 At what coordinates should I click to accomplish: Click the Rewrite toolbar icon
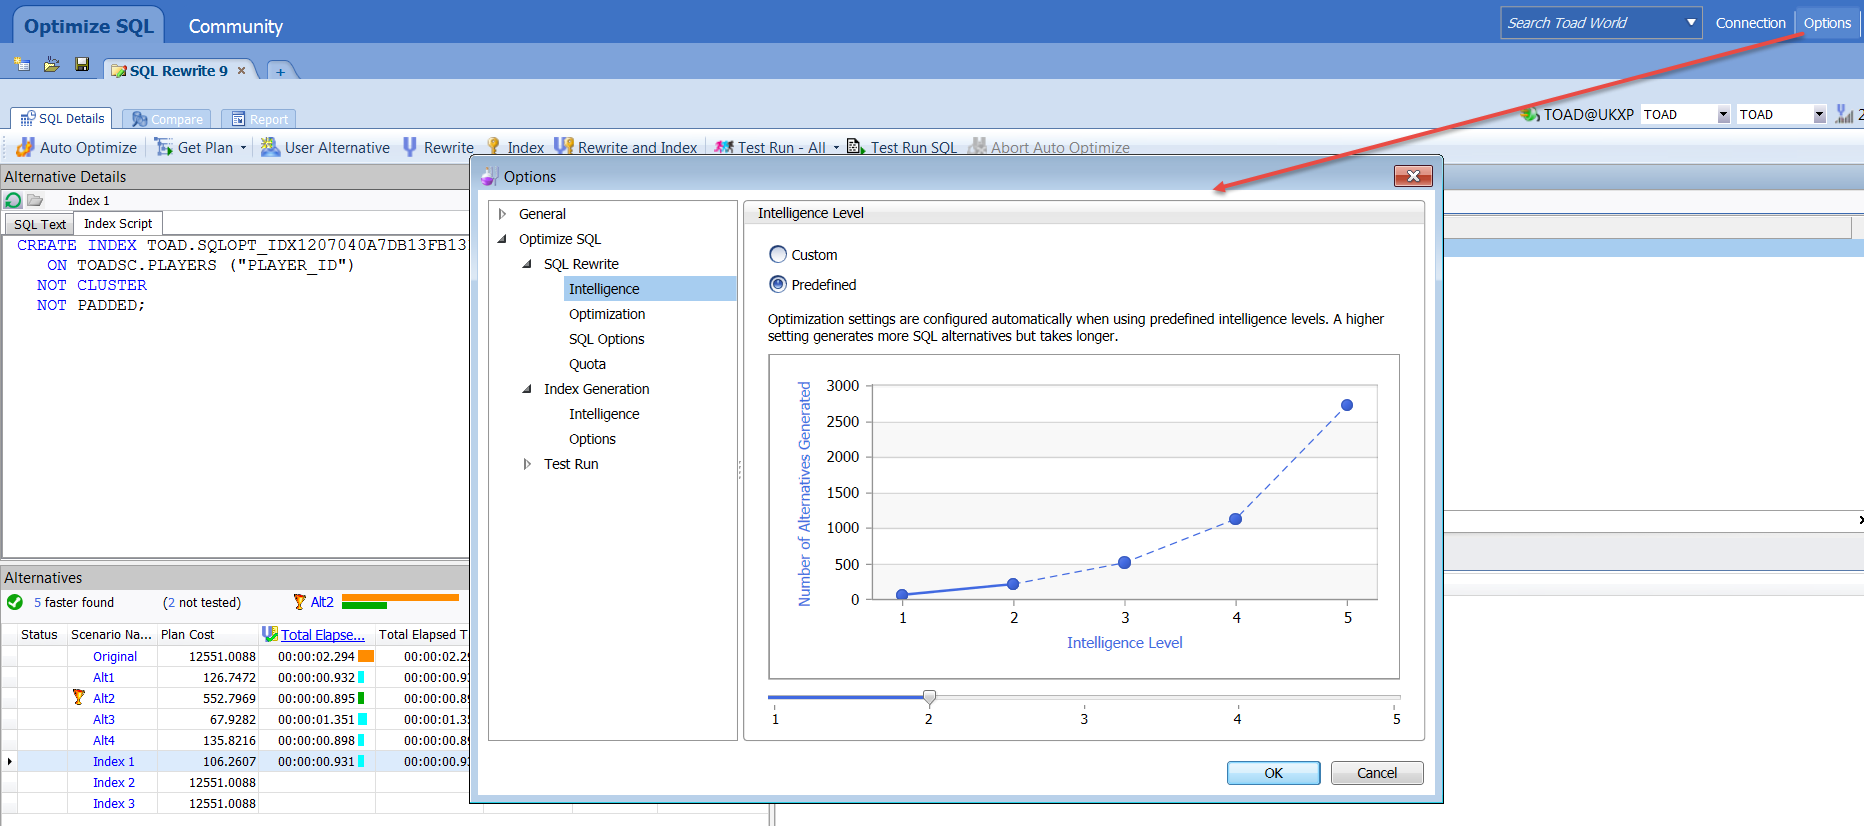[410, 147]
